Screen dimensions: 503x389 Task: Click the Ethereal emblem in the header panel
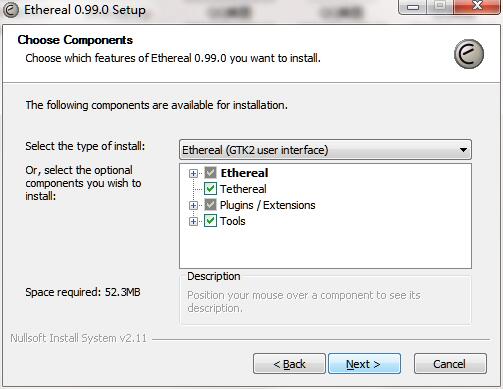click(x=469, y=54)
